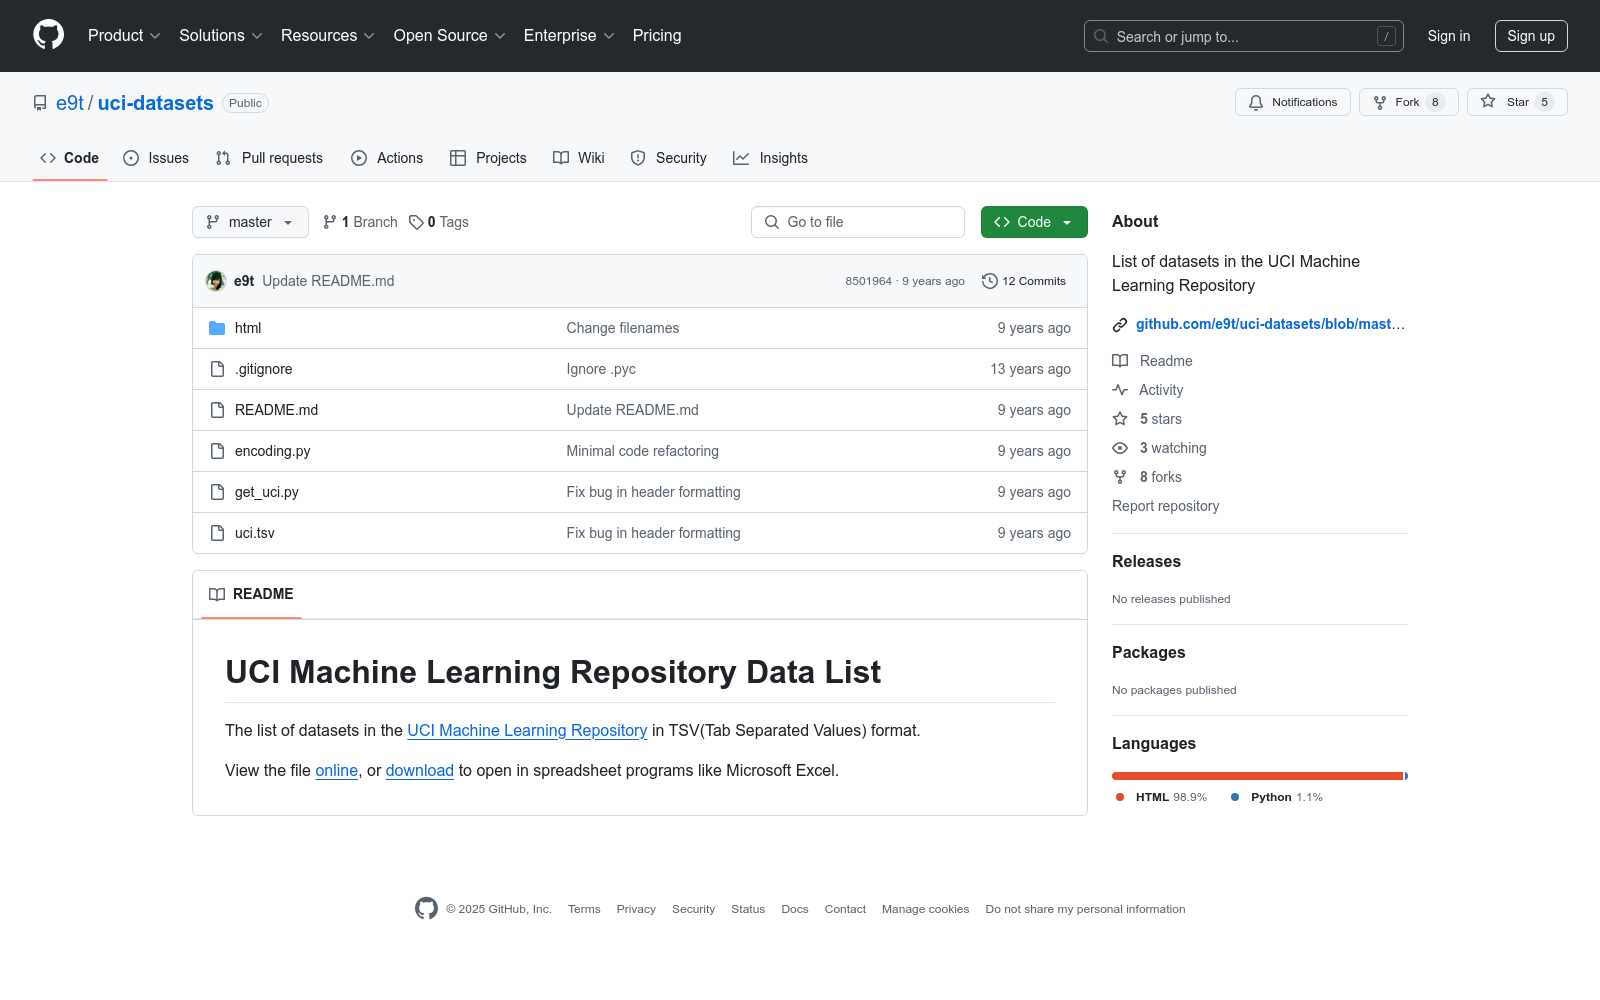Open the Change filenames commit message
The width and height of the screenshot is (1600, 1000).
pyautogui.click(x=623, y=328)
